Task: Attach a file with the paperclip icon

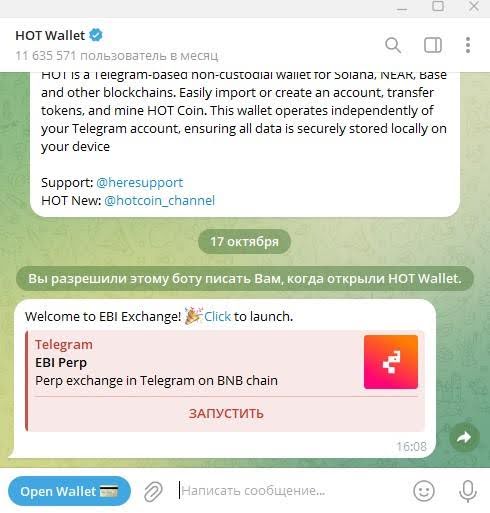Action: [x=153, y=491]
